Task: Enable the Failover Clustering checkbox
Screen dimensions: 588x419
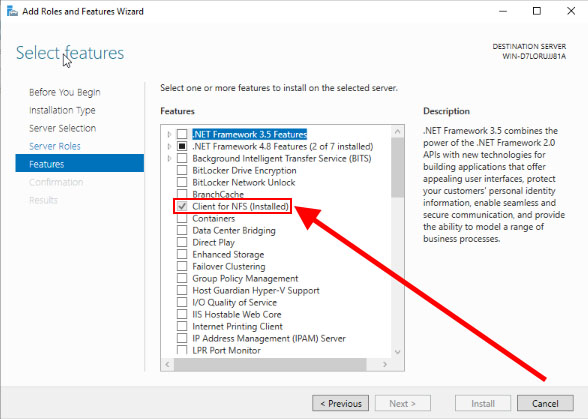Action: click(x=182, y=266)
